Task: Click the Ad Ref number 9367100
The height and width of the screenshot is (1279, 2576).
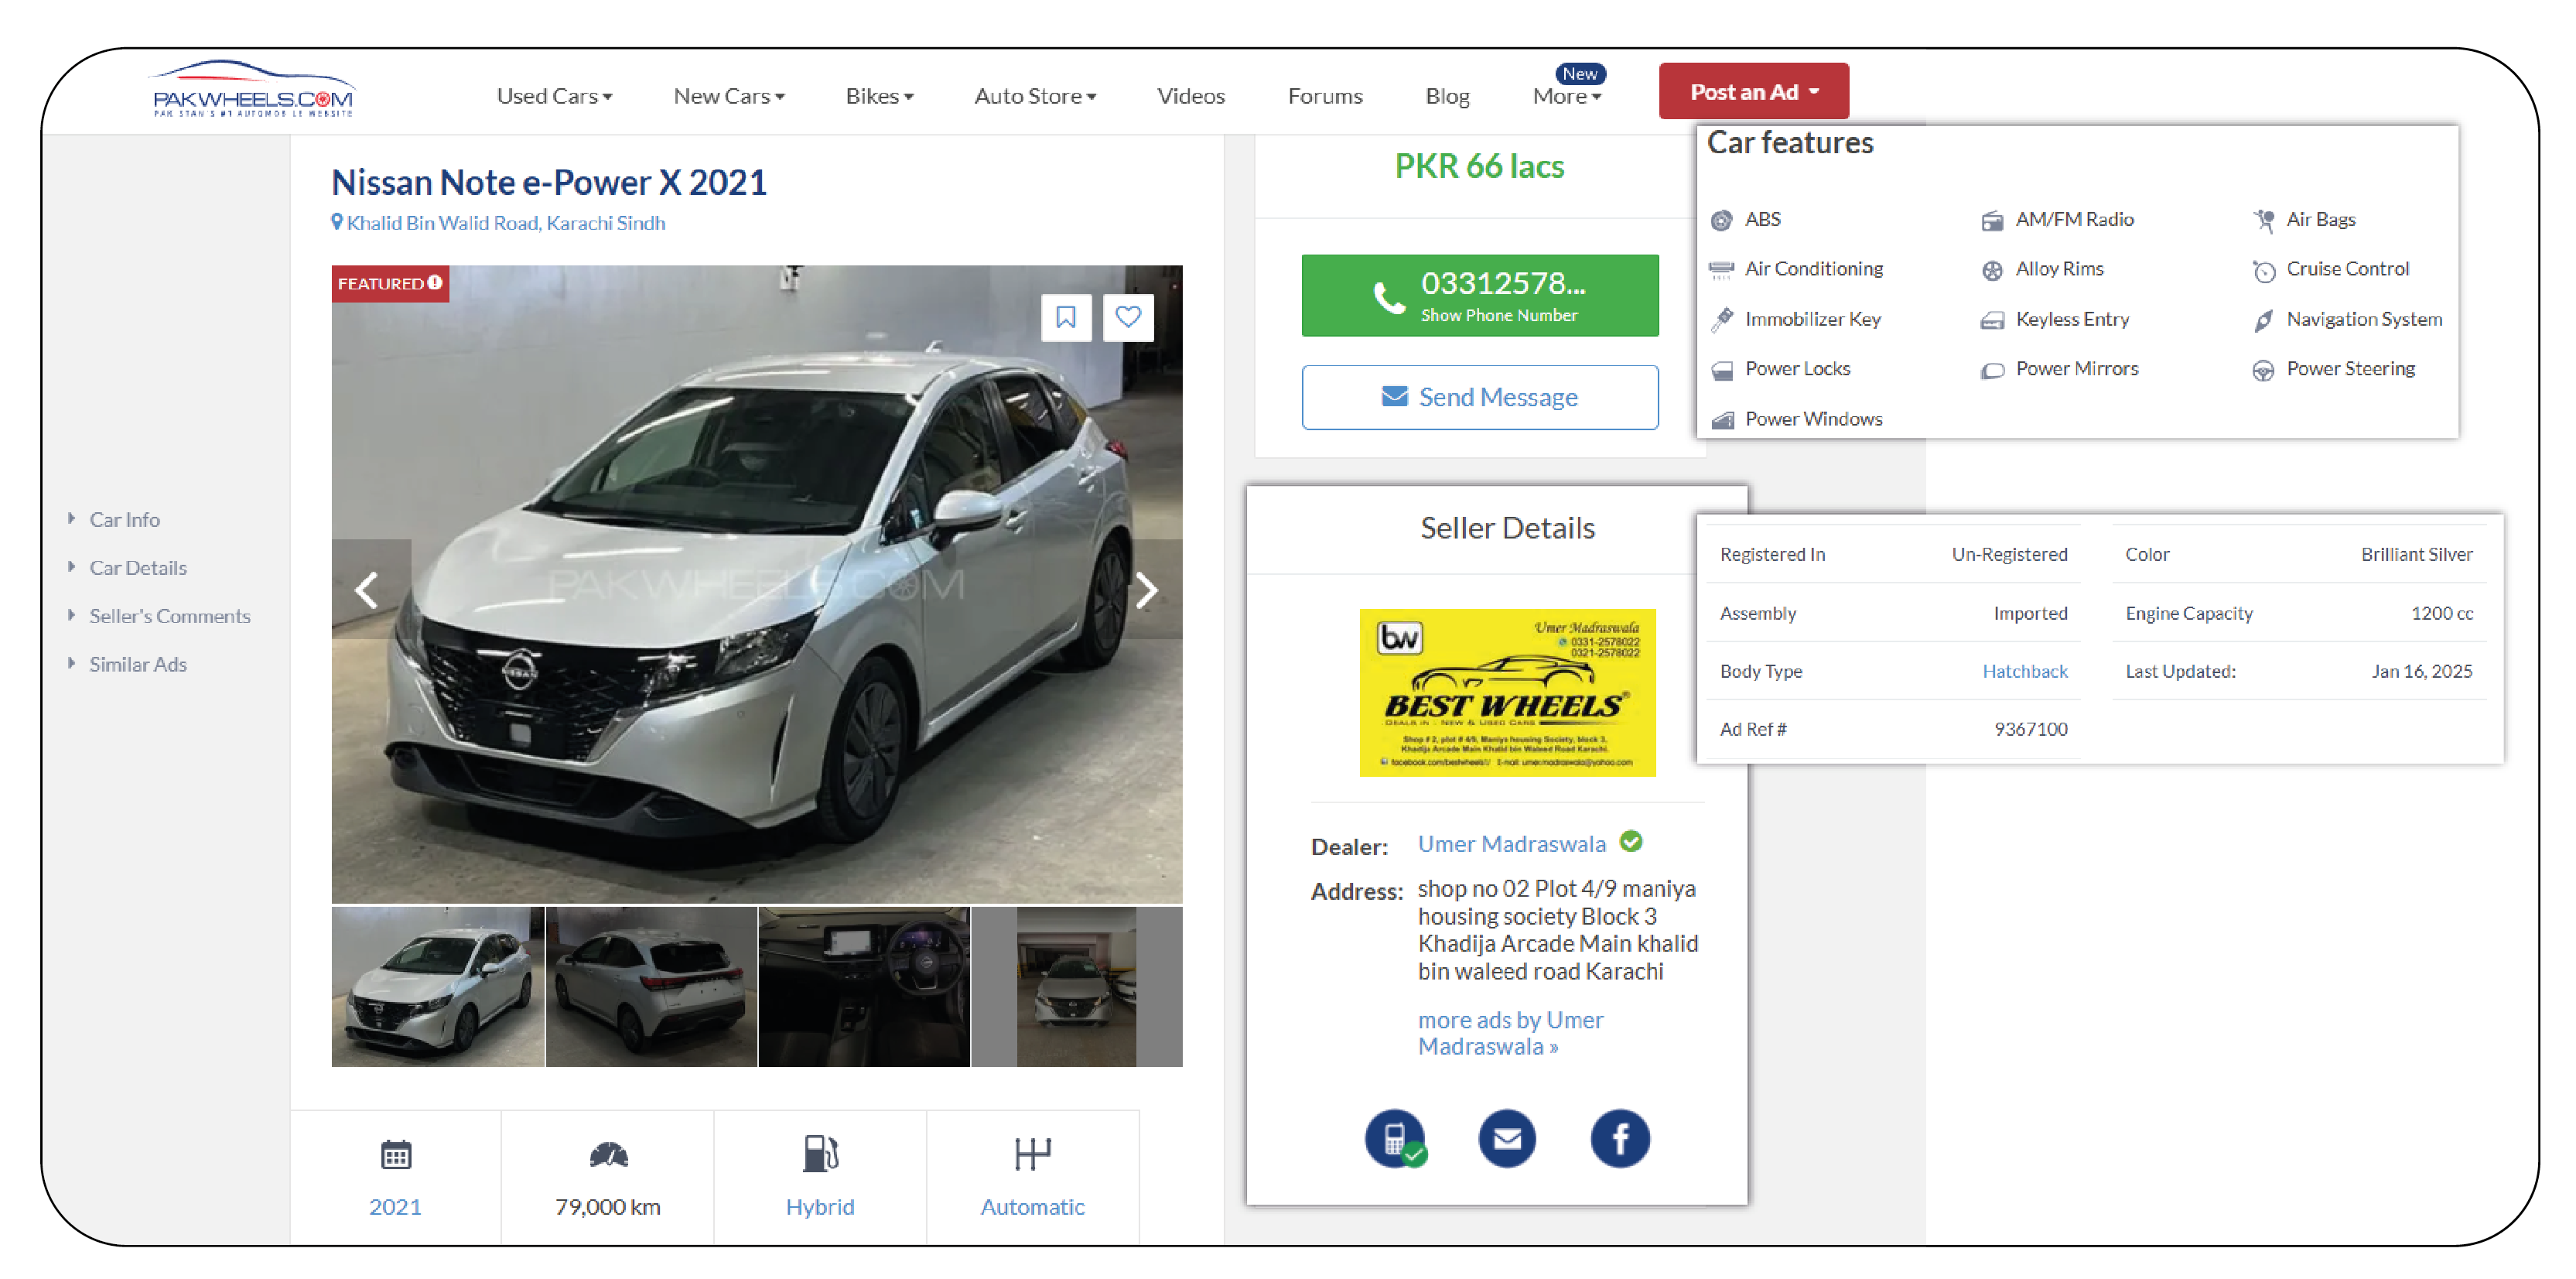Action: click(2030, 729)
